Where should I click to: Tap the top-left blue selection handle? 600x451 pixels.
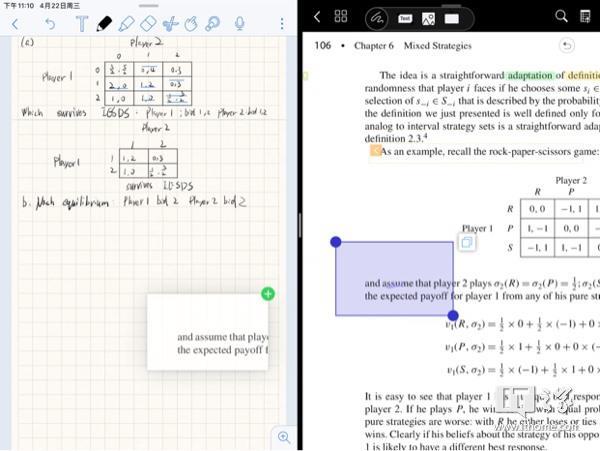point(336,242)
